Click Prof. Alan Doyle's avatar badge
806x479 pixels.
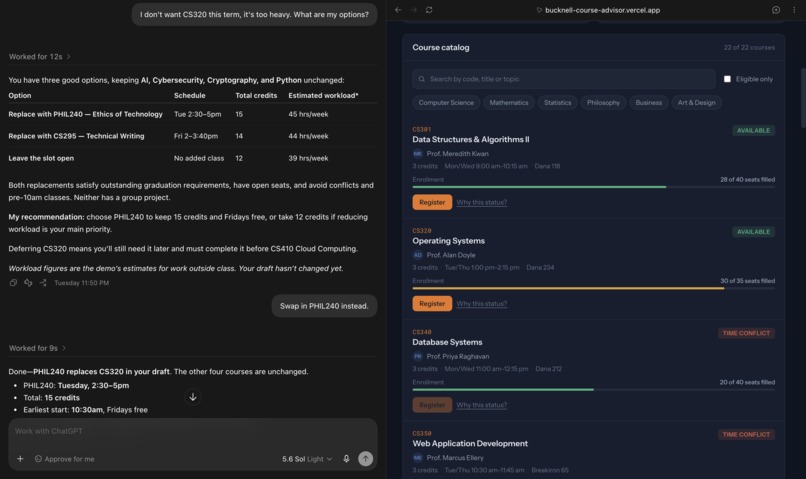(x=417, y=255)
